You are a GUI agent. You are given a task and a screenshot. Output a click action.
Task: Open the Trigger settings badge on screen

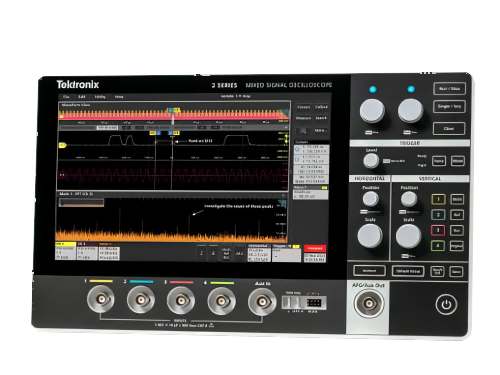pyautogui.click(x=286, y=253)
